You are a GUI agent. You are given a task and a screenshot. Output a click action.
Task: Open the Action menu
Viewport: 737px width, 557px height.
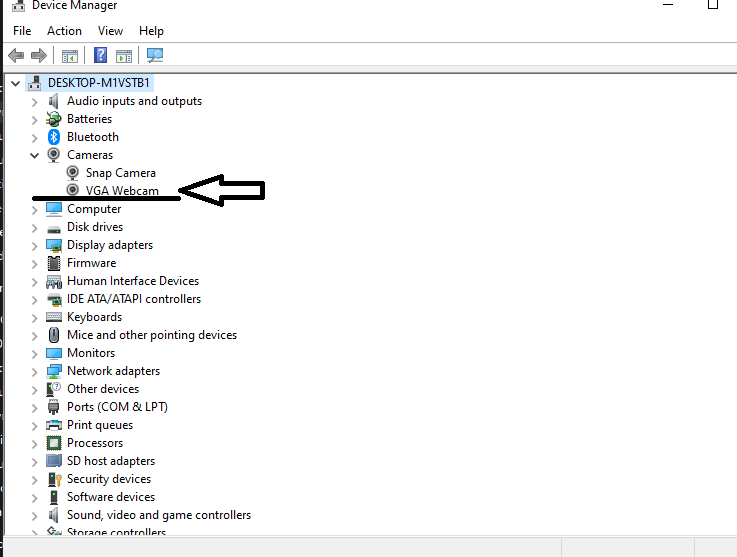pyautogui.click(x=64, y=31)
